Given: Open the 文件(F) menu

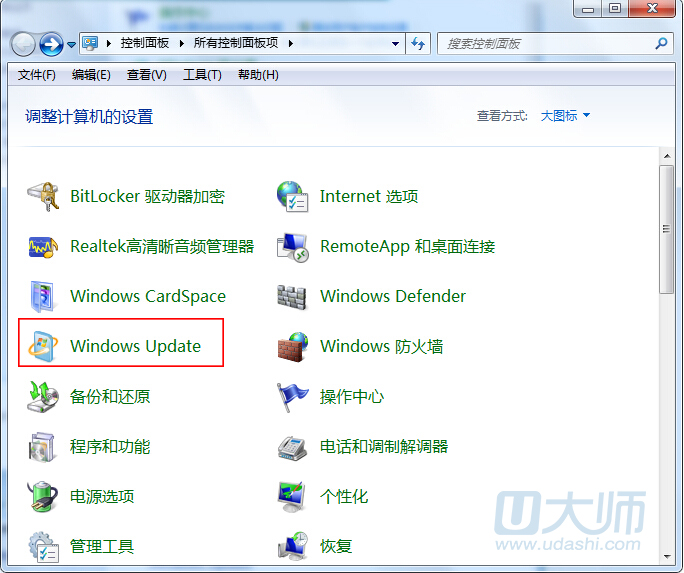Looking at the screenshot, I should point(37,75).
